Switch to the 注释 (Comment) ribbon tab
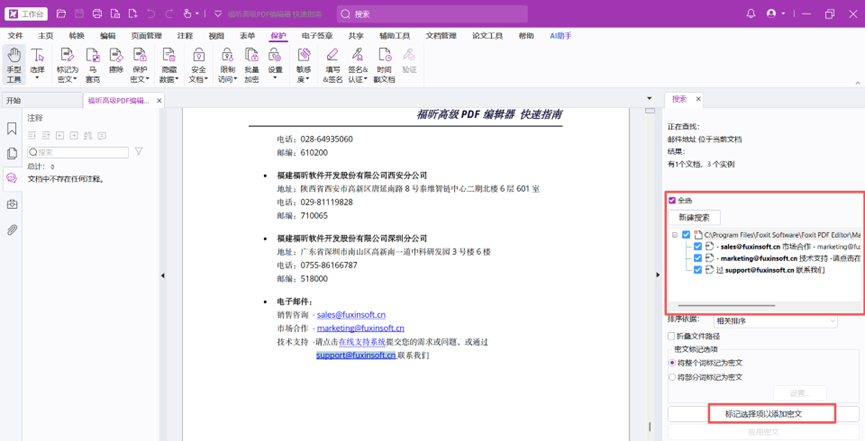 [x=185, y=36]
